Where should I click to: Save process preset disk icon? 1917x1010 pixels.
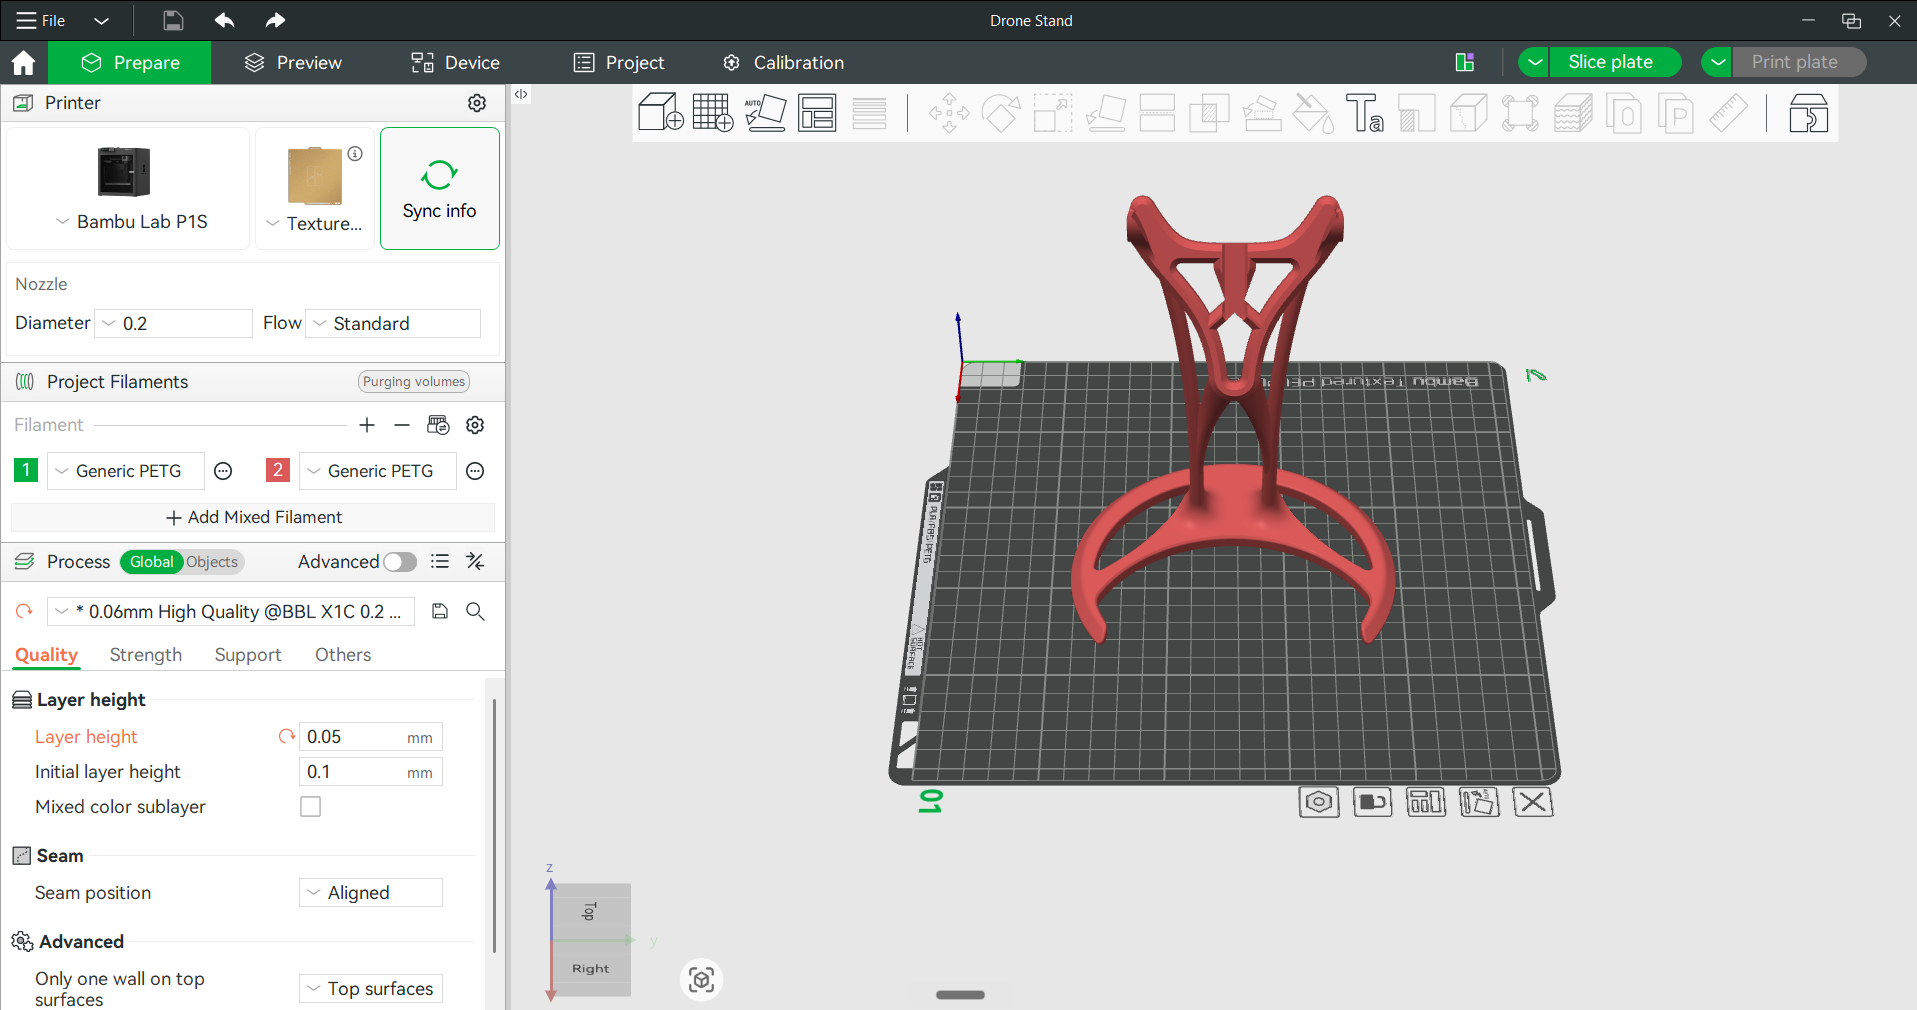point(440,611)
